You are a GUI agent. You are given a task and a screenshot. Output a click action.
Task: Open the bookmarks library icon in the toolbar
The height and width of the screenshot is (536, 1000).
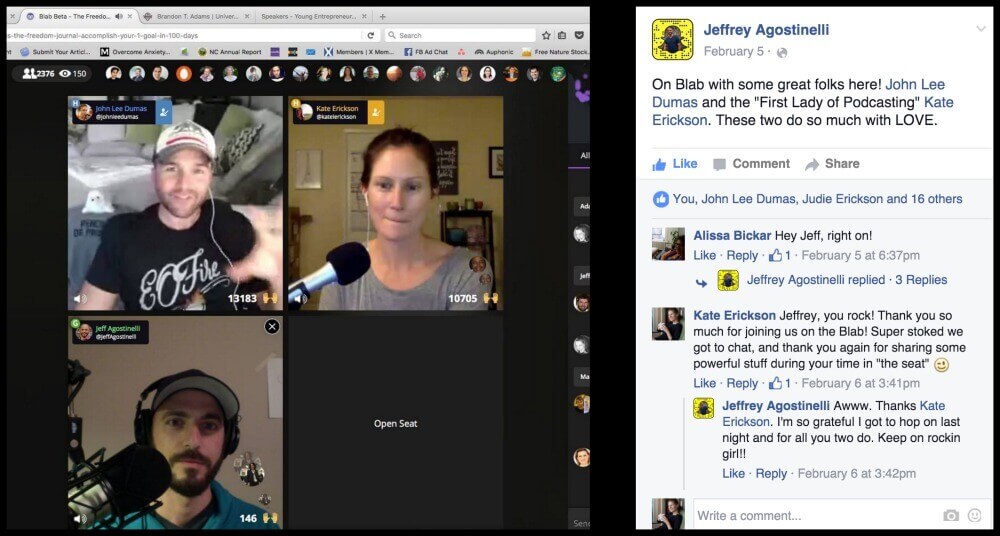pyautogui.click(x=562, y=35)
